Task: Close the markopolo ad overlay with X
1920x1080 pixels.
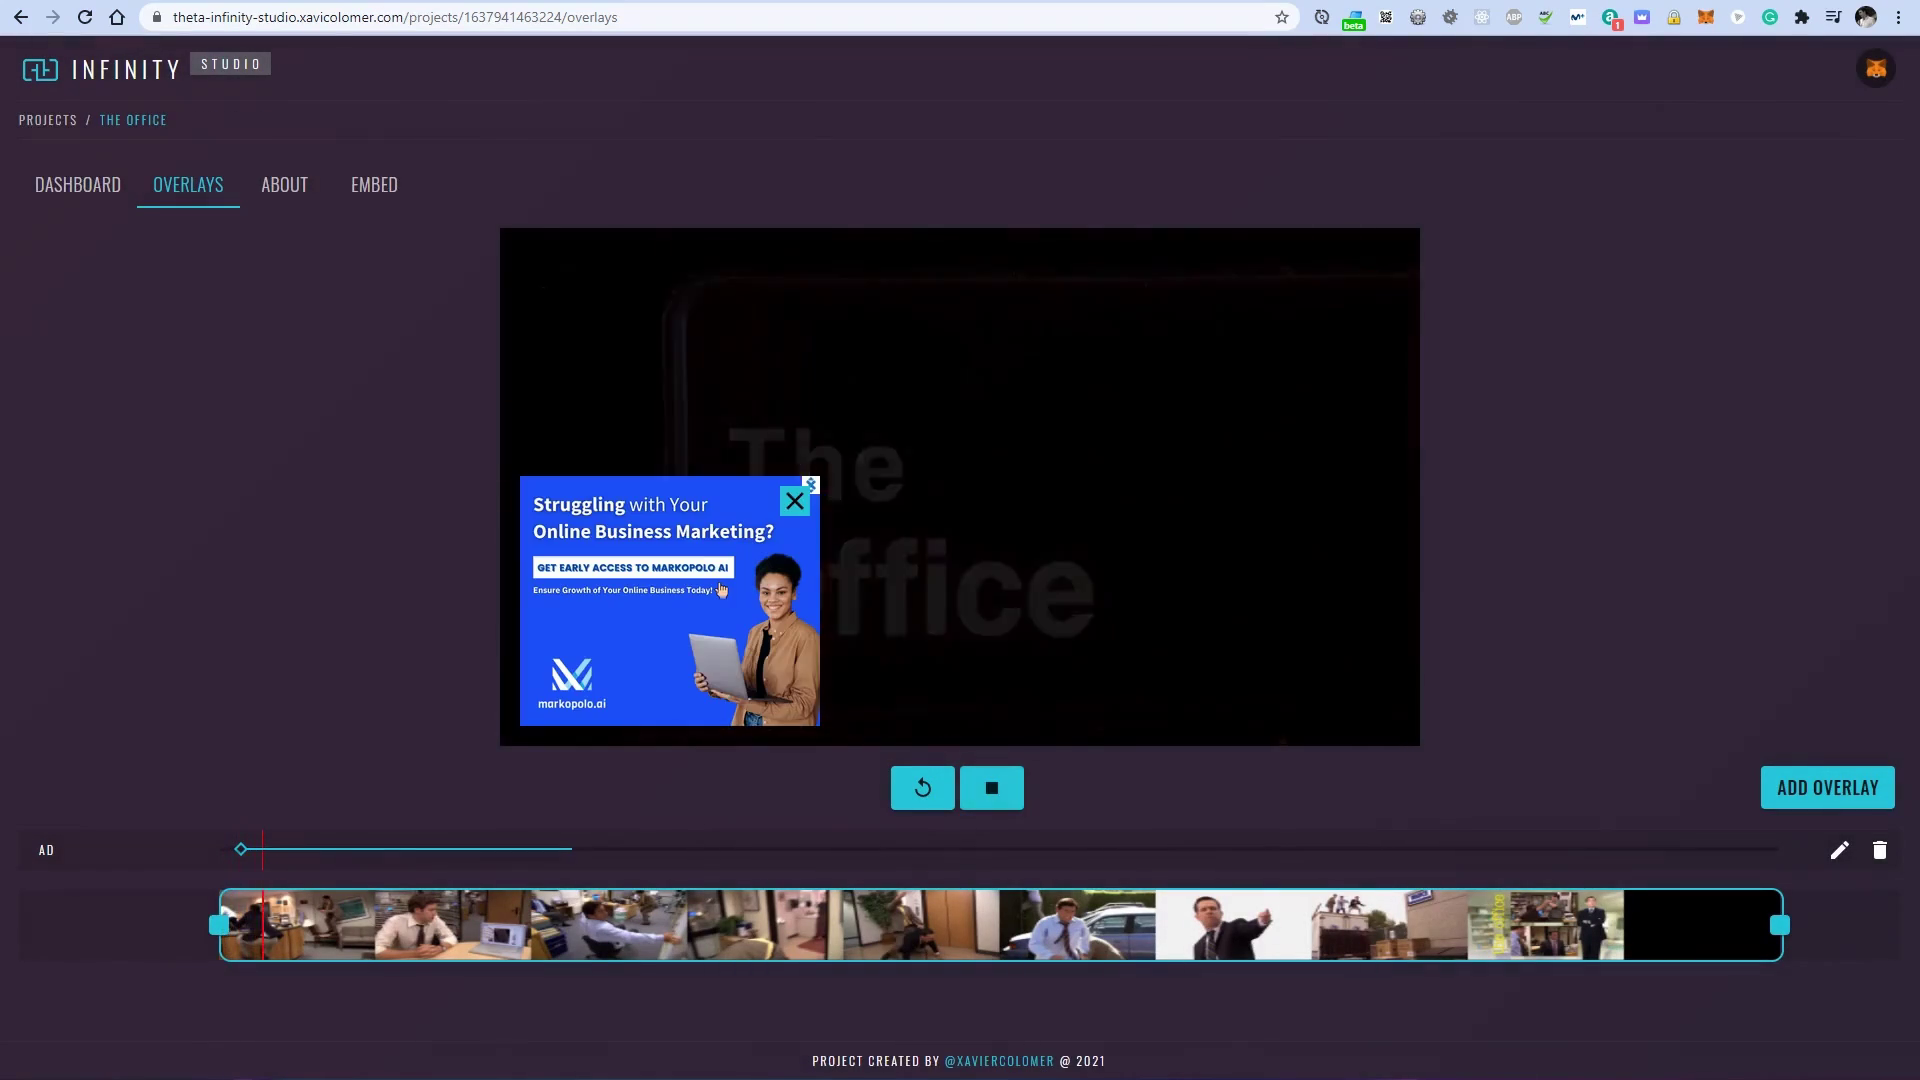Action: coord(795,501)
